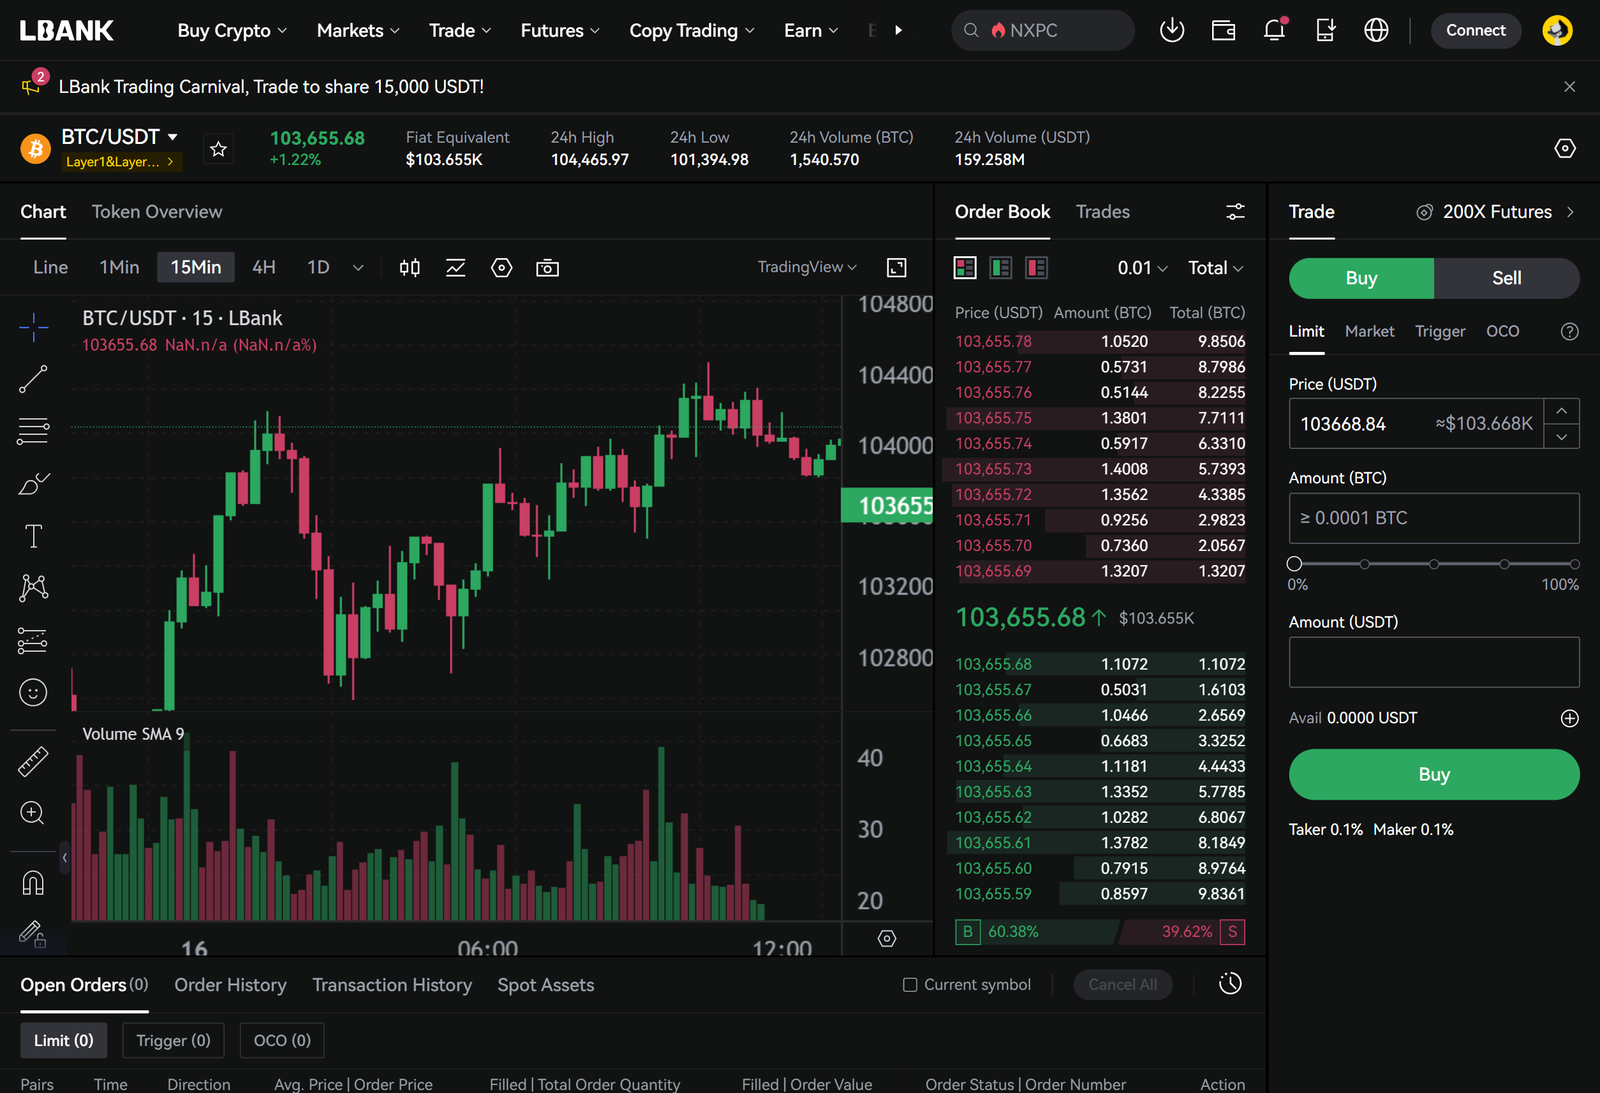The width and height of the screenshot is (1600, 1093).
Task: Select the trend line drawing tool
Action: tap(33, 379)
